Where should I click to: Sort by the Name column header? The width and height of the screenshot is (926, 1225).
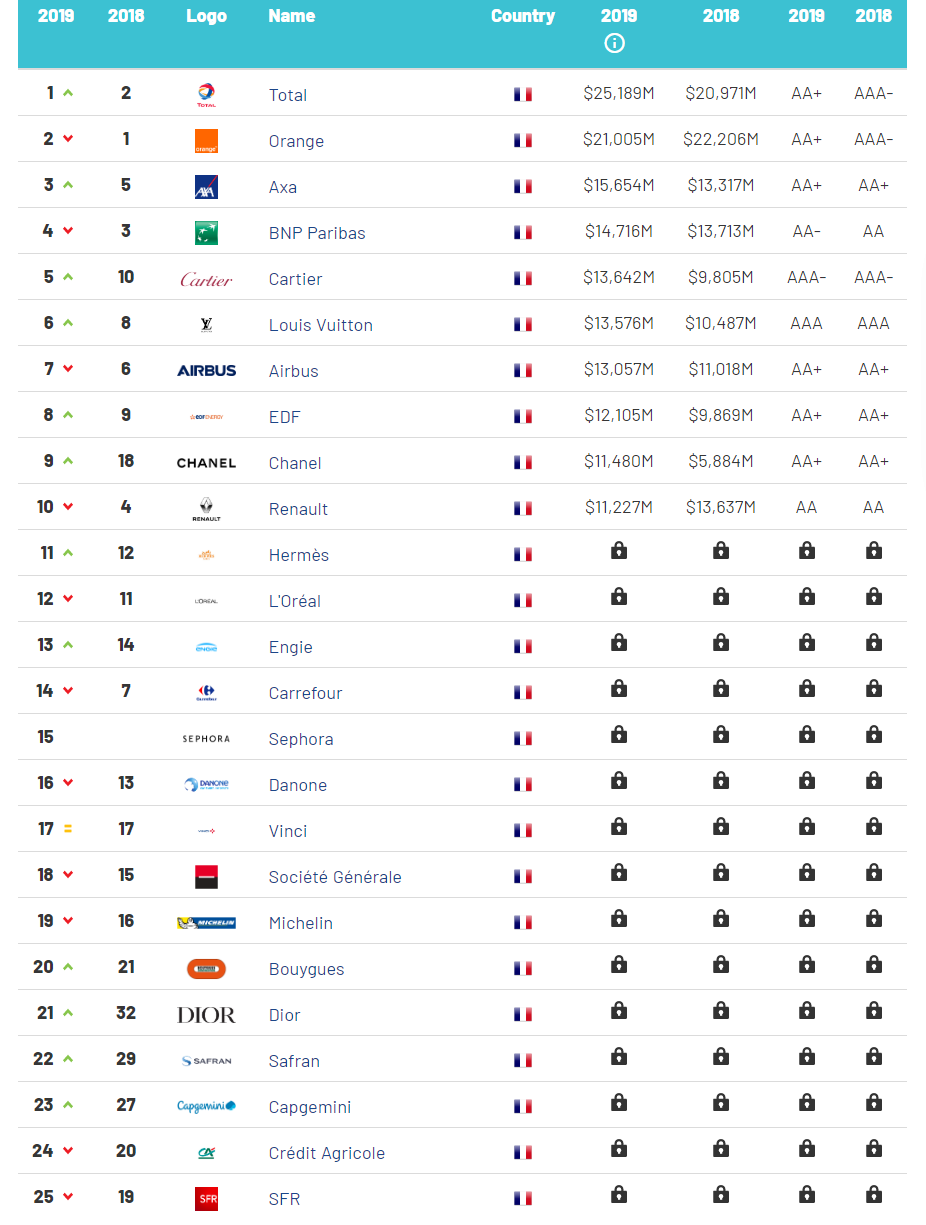(x=291, y=16)
